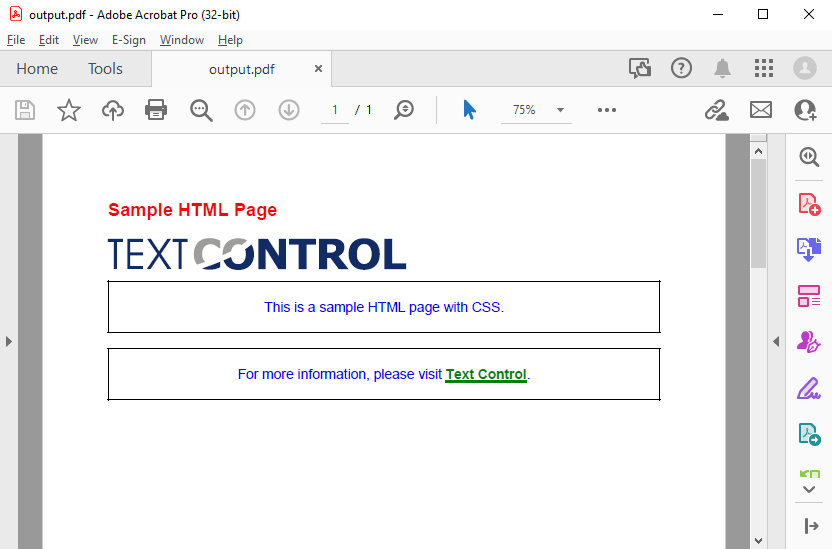Upload to cloud icon in toolbar
This screenshot has width=832, height=549.
[x=112, y=110]
